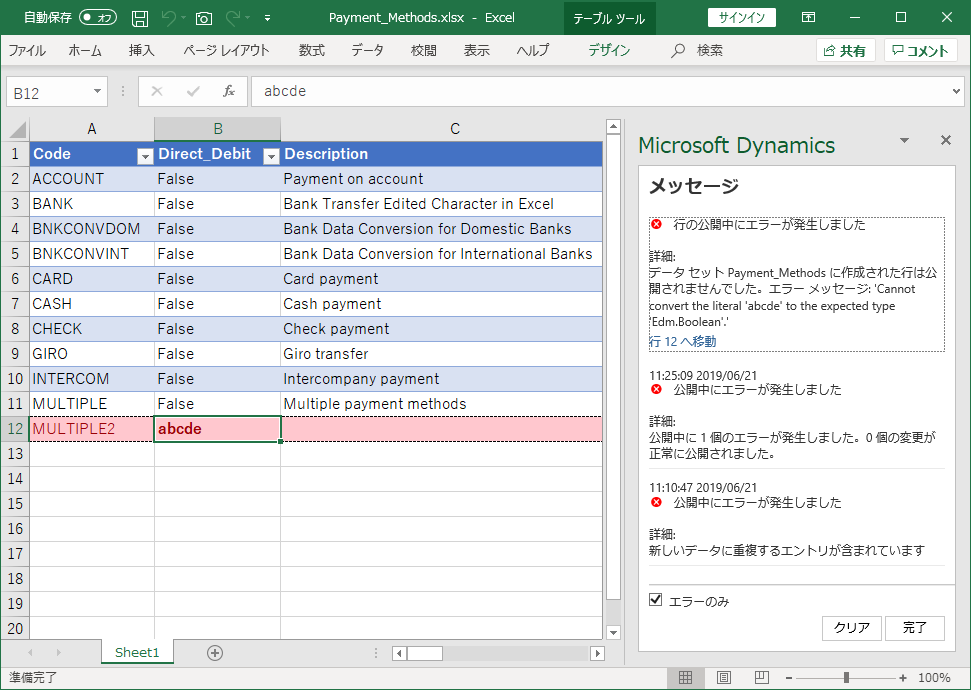The height and width of the screenshot is (690, 971).
Task: Open Microsoft Dynamics pane options arrow
Action: (904, 141)
